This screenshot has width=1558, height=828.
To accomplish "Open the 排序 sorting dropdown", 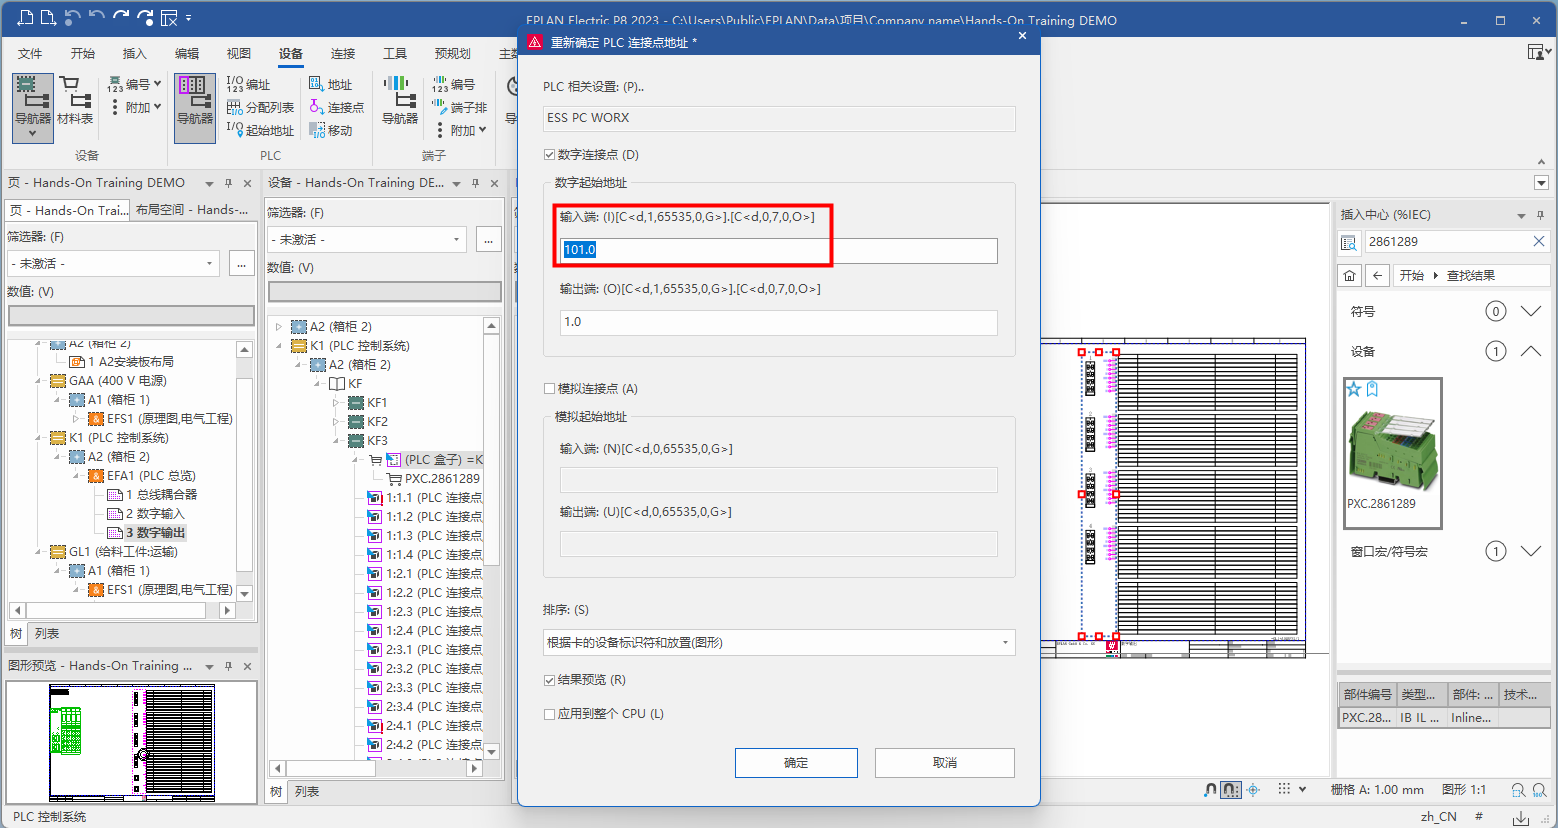I will (x=779, y=642).
